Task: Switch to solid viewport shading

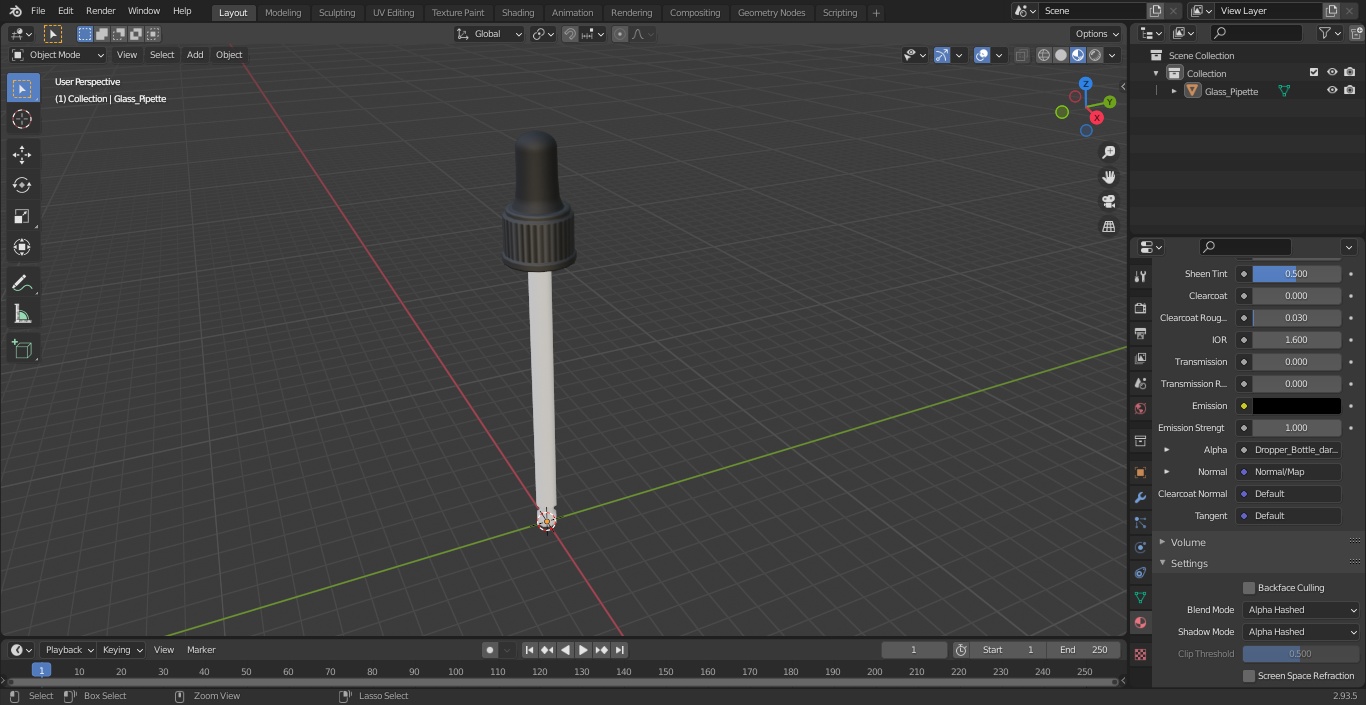Action: pos(1060,55)
